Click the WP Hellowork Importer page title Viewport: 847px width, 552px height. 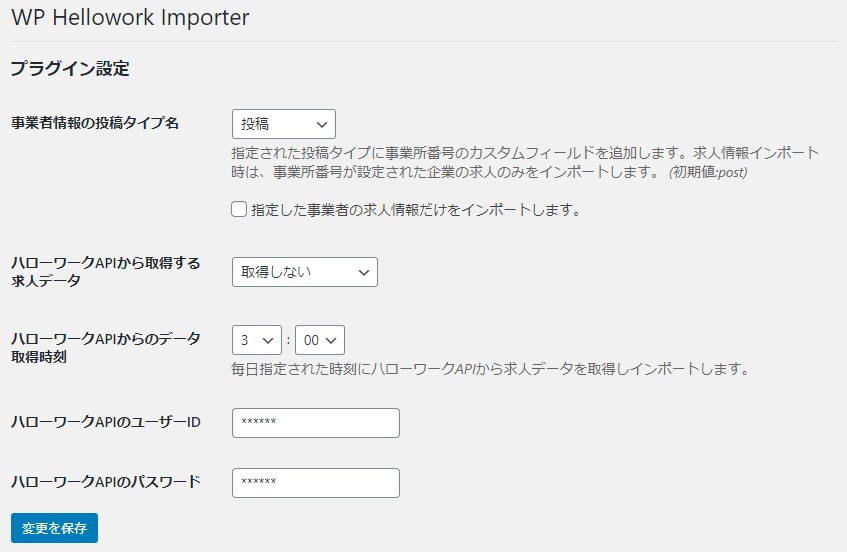(x=130, y=17)
